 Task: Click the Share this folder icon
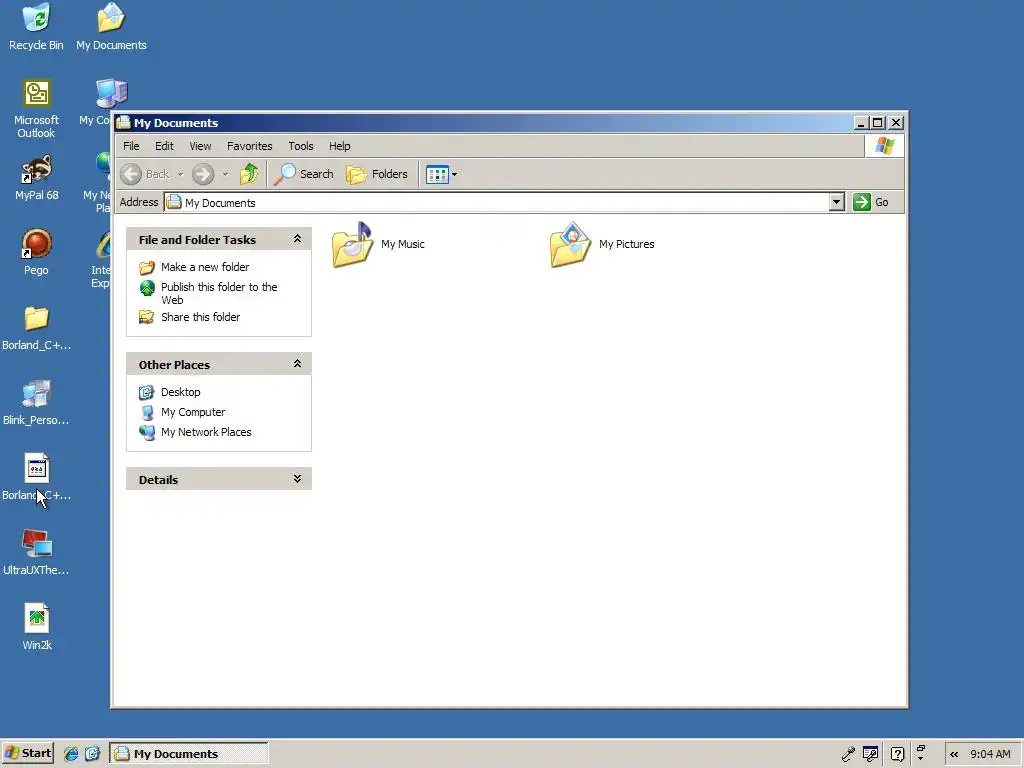pos(147,317)
